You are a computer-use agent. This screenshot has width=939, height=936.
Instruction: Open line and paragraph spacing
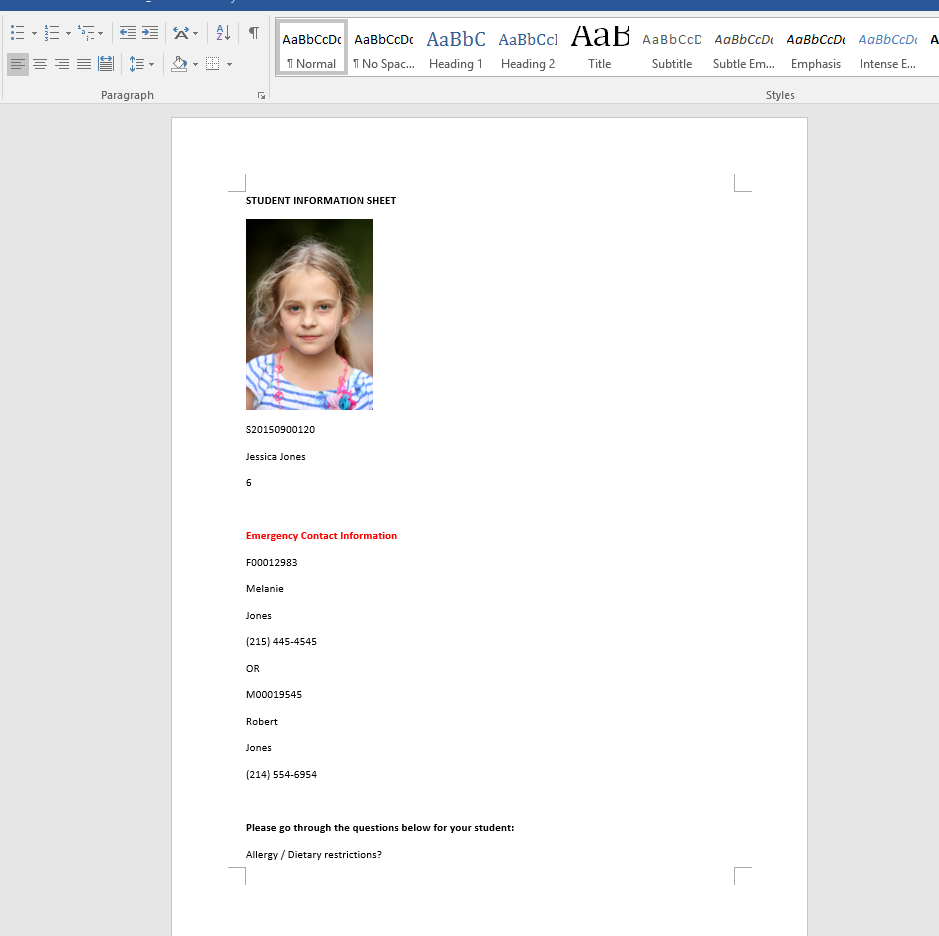(x=137, y=64)
